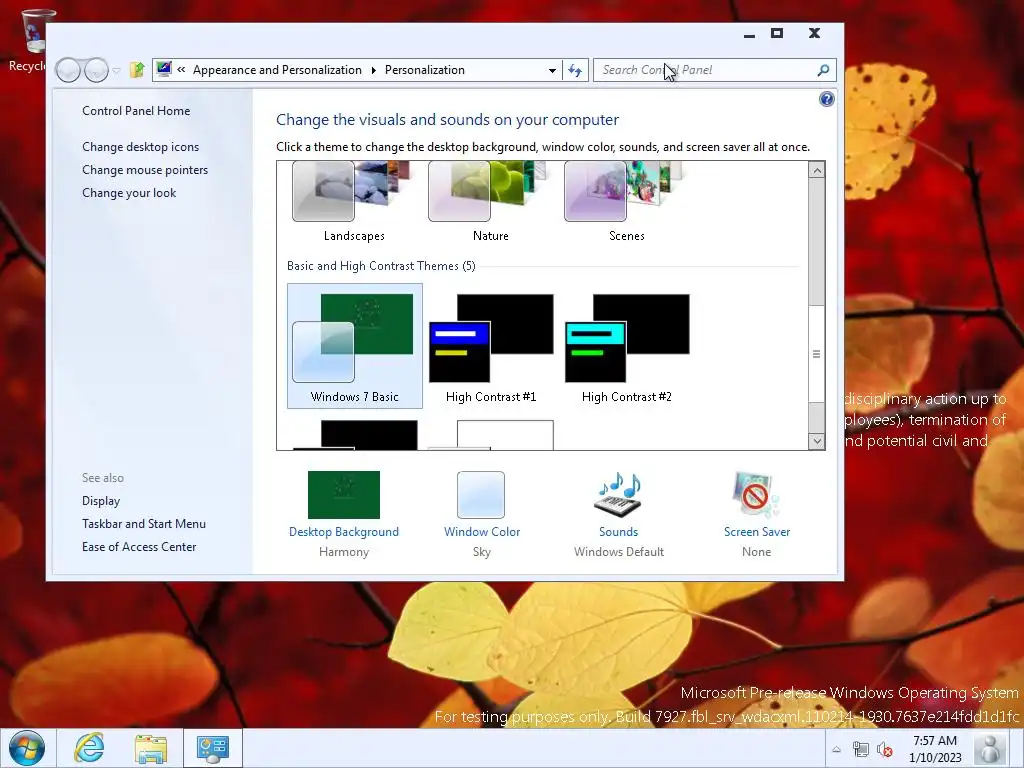1024x768 pixels.
Task: Click the Screen Saver text link
Action: tap(757, 532)
